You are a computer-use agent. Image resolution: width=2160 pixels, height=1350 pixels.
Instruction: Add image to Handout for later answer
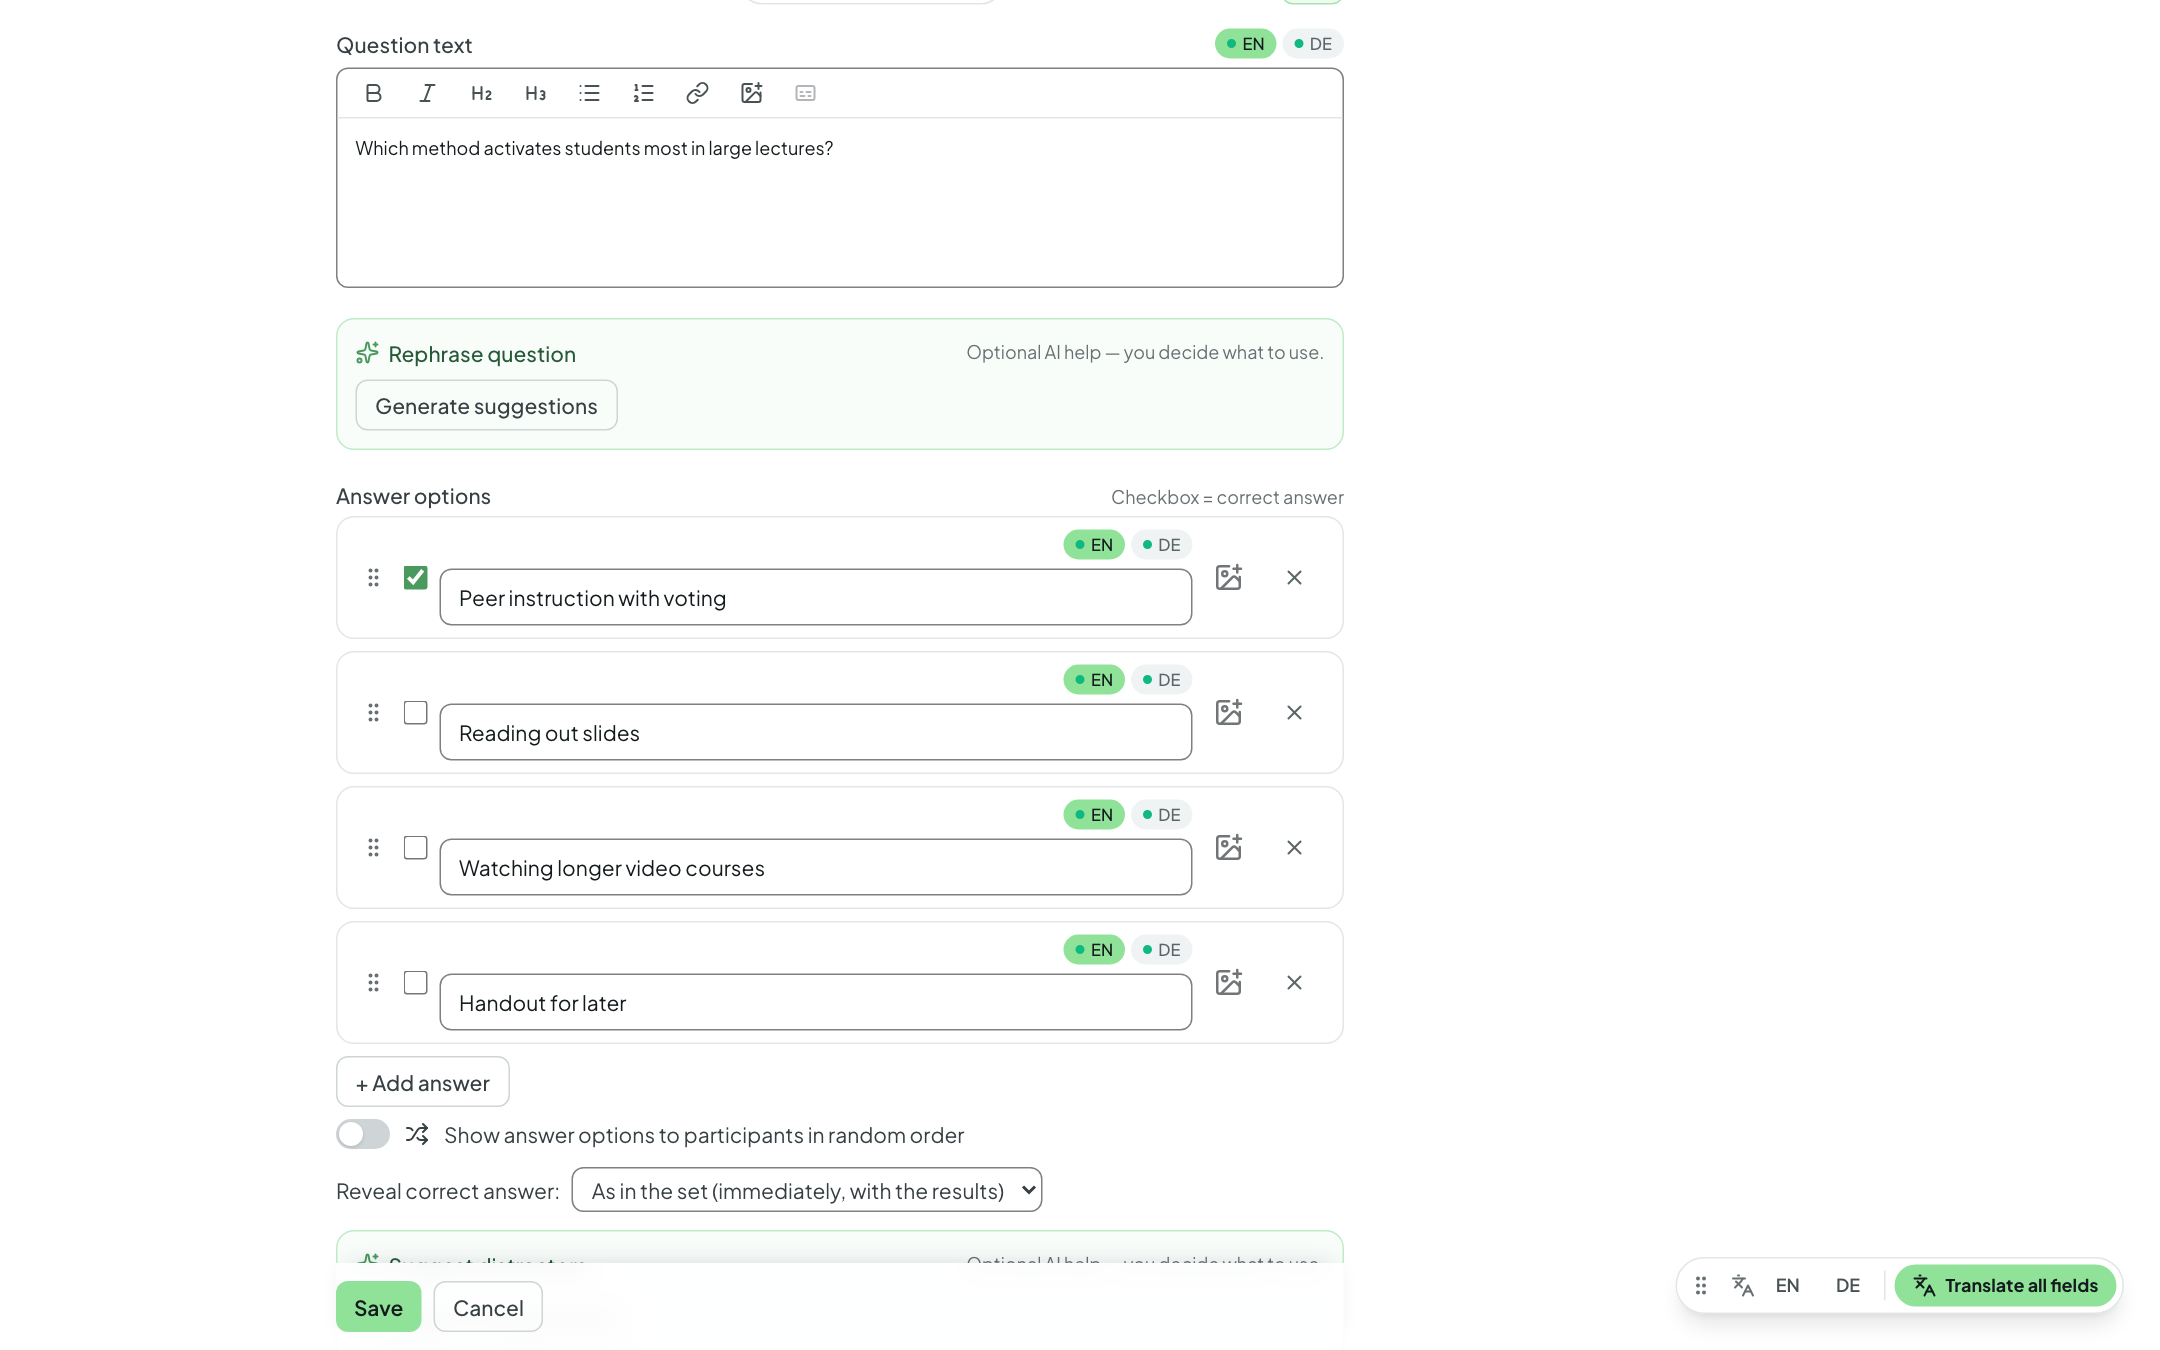pos(1229,982)
